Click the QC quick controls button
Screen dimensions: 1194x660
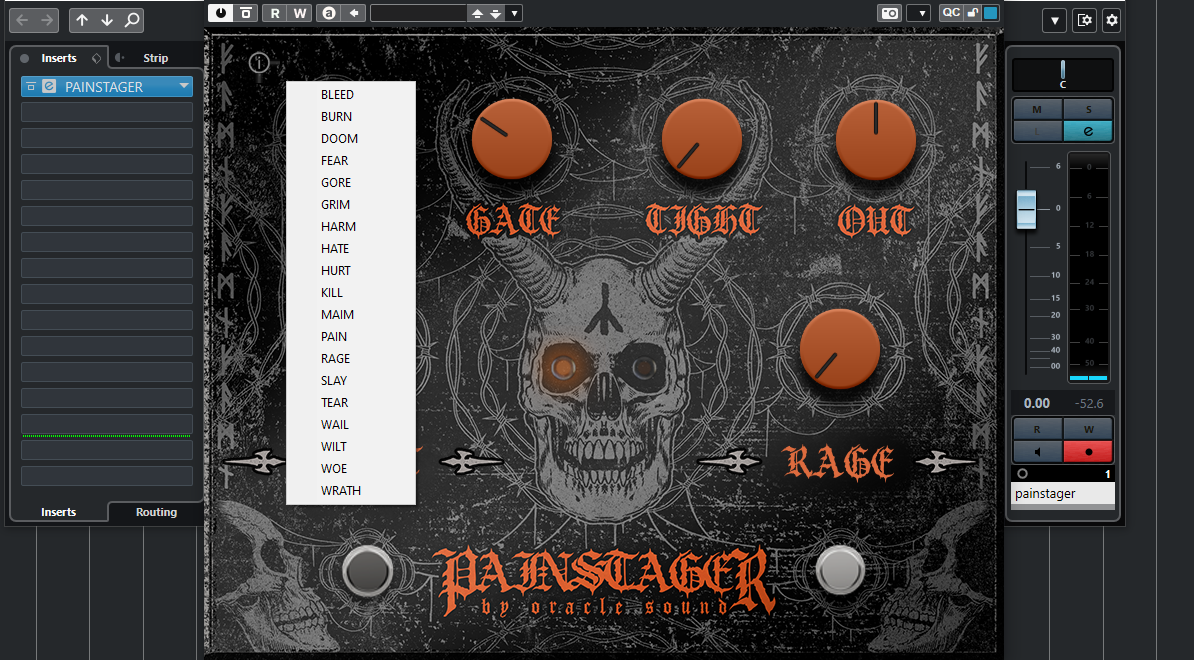951,13
